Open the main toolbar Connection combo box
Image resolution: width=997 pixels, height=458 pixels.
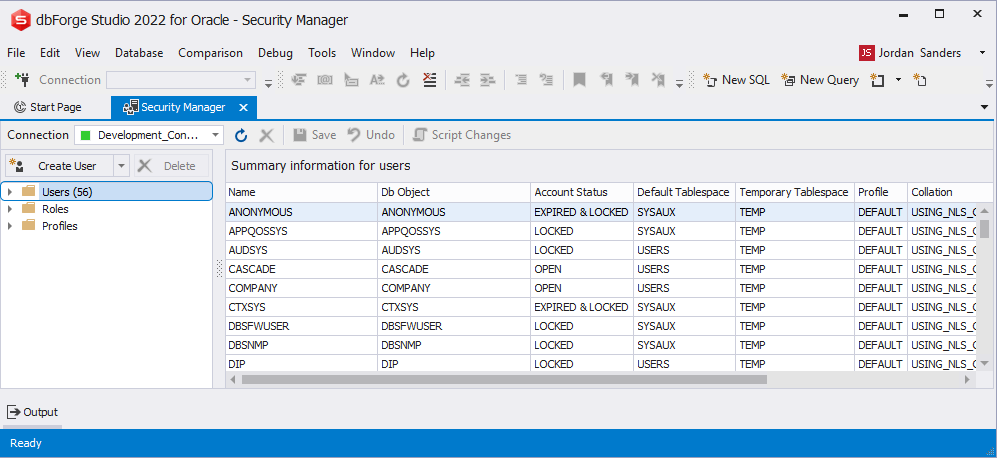point(181,80)
